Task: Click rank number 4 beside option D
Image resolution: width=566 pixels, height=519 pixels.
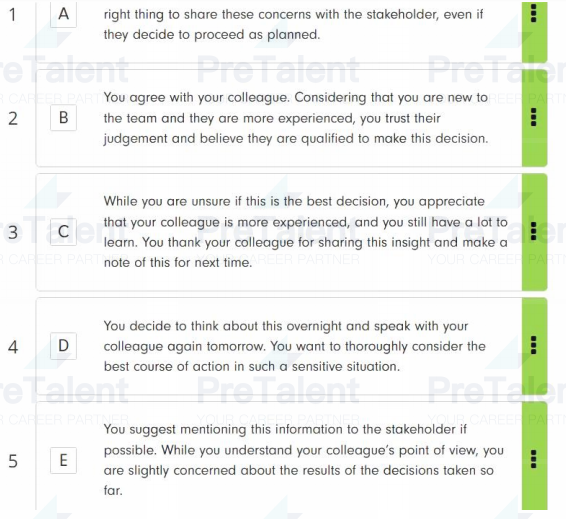Action: (x=13, y=347)
